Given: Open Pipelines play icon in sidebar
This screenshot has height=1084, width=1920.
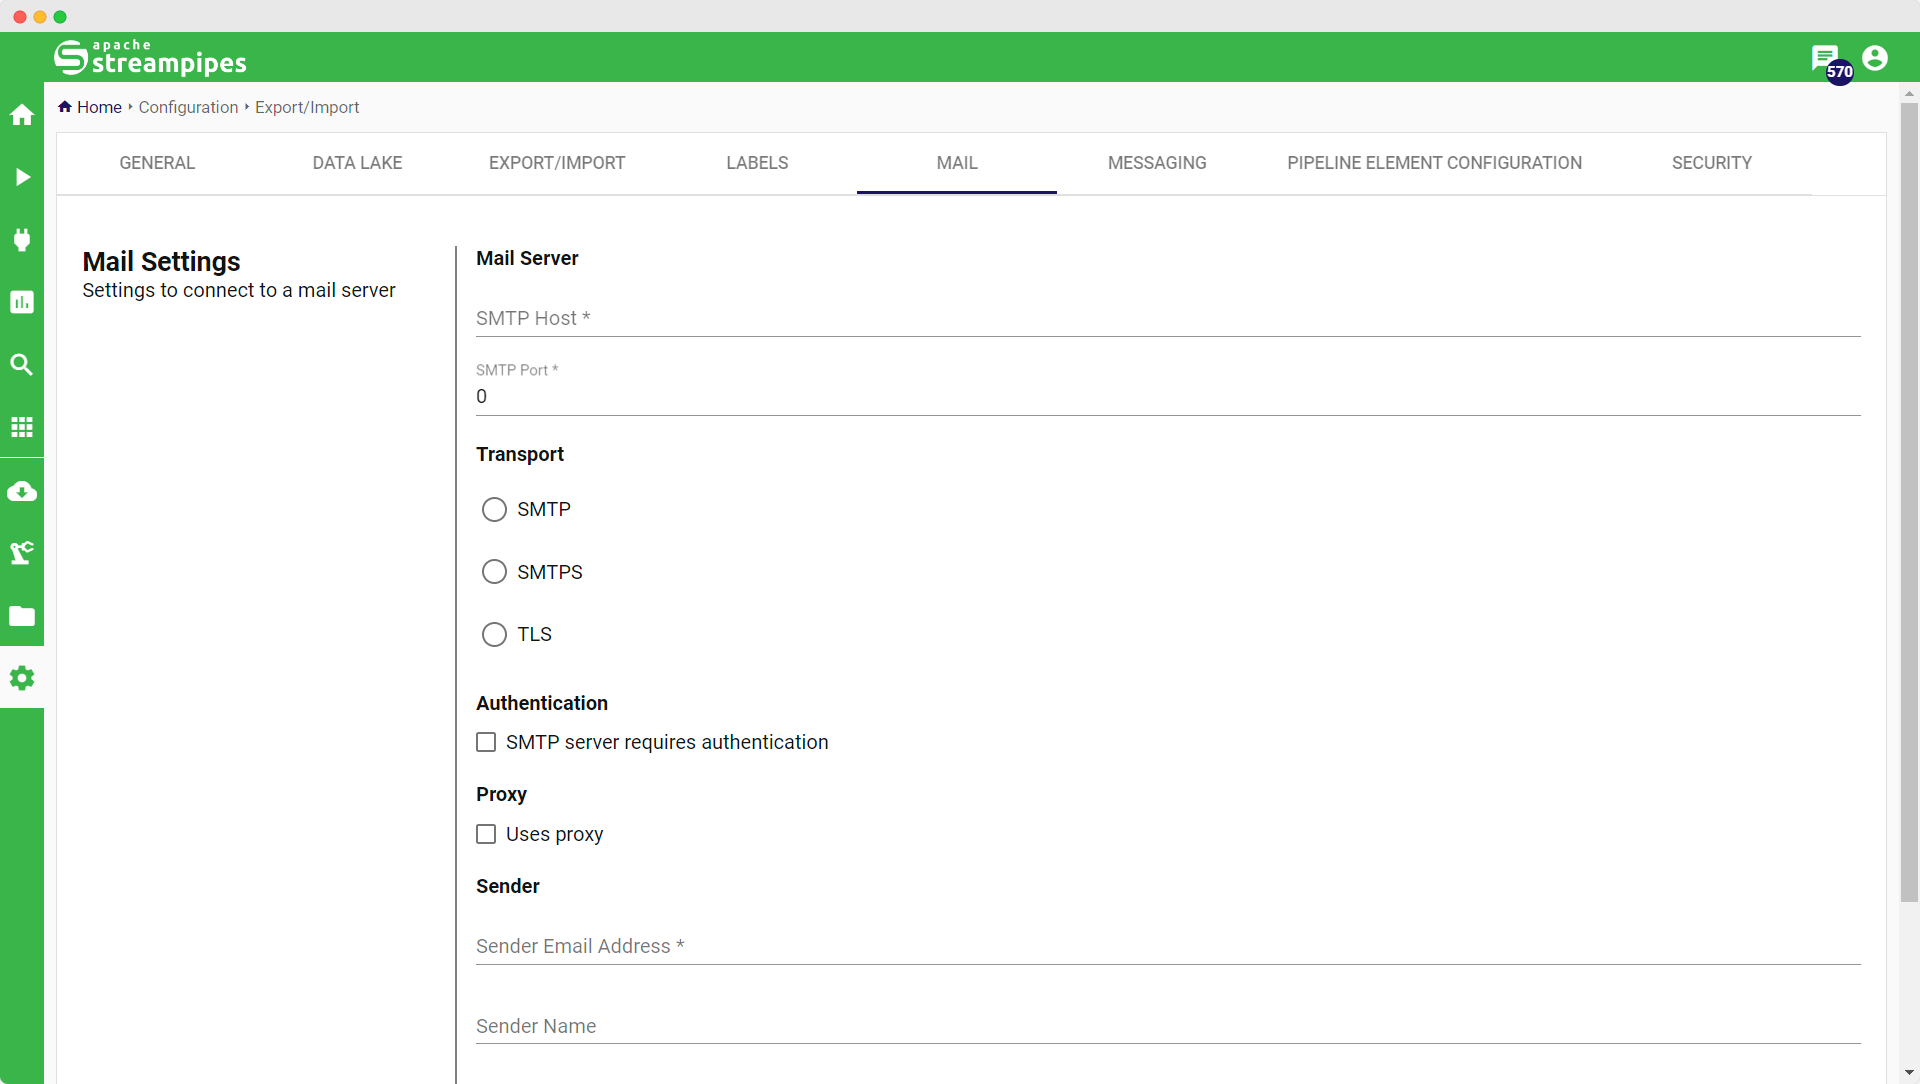Looking at the screenshot, I should pyautogui.click(x=22, y=177).
